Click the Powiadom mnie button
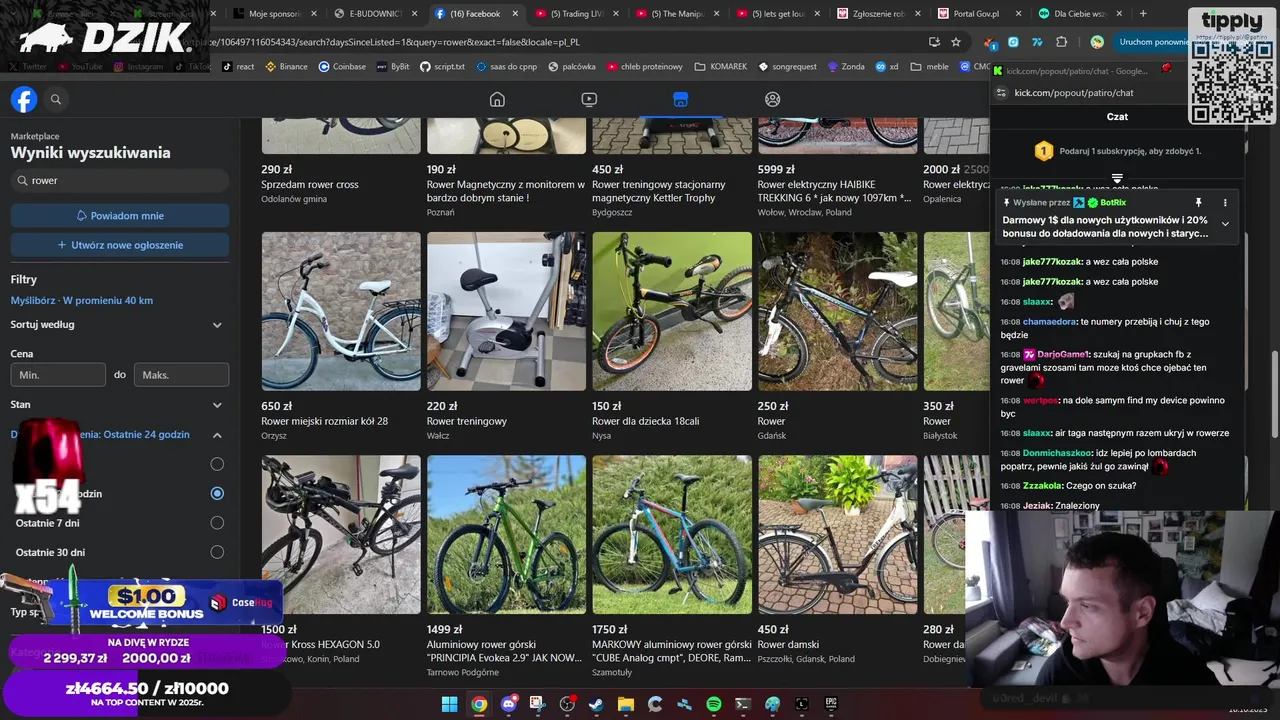This screenshot has width=1280, height=720. 120,216
